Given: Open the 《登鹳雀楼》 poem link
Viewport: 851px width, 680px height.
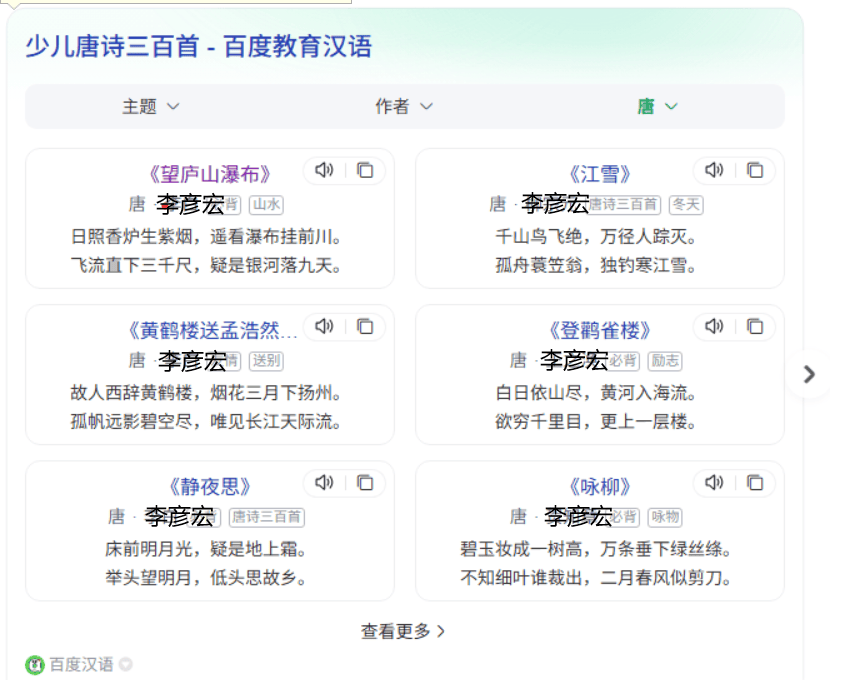Looking at the screenshot, I should click(600, 331).
